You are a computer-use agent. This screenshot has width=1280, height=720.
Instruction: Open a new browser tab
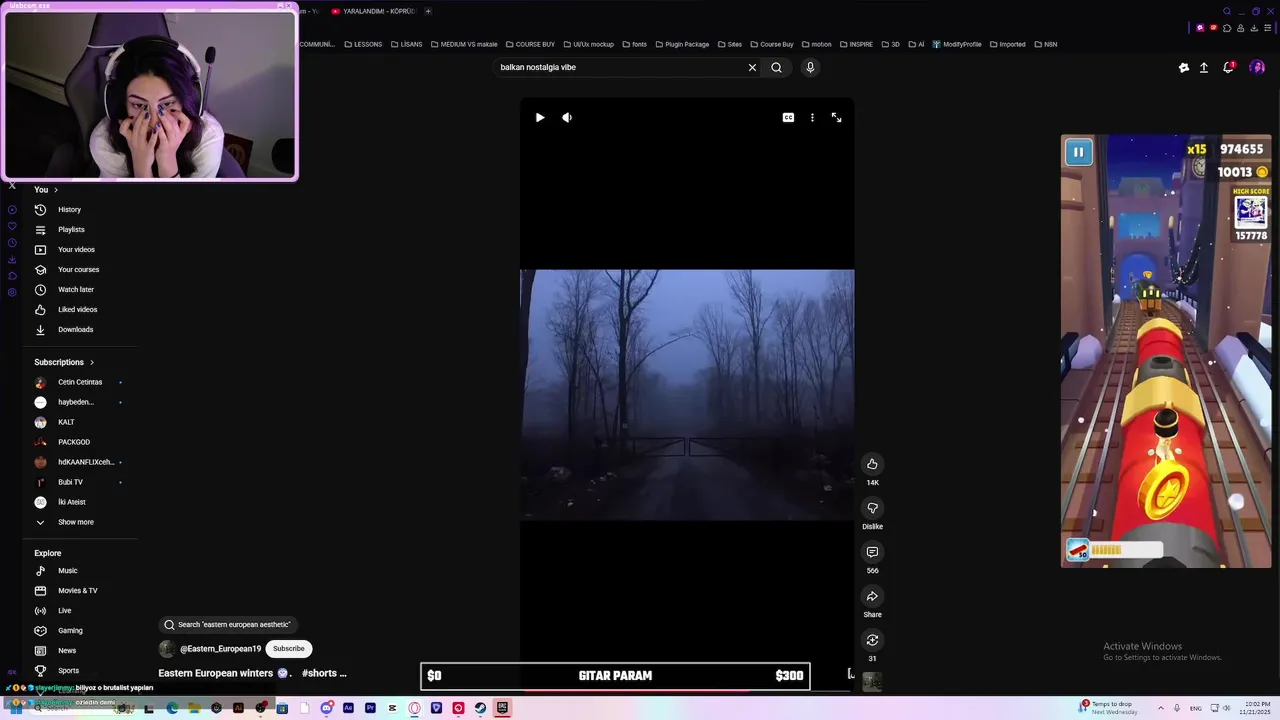[428, 11]
